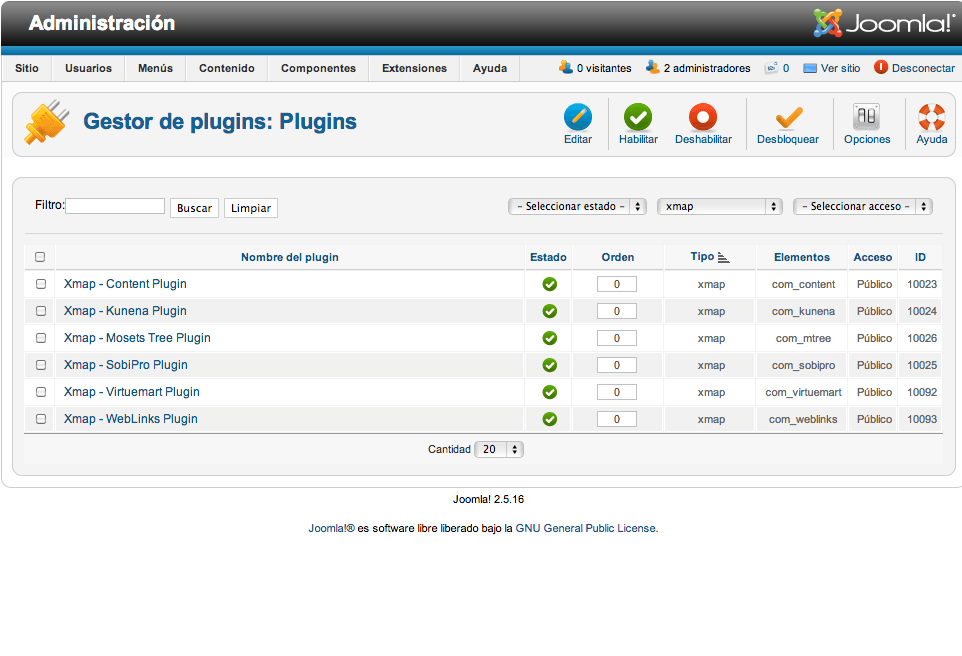Open the Cantidad 20 dropdown
962x656 pixels.
coord(499,450)
